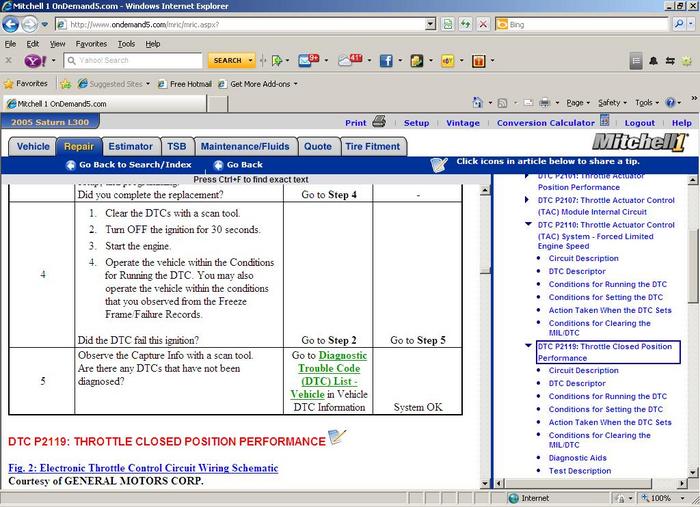Click the Go Back to Search/Index arrow icon

70,165
